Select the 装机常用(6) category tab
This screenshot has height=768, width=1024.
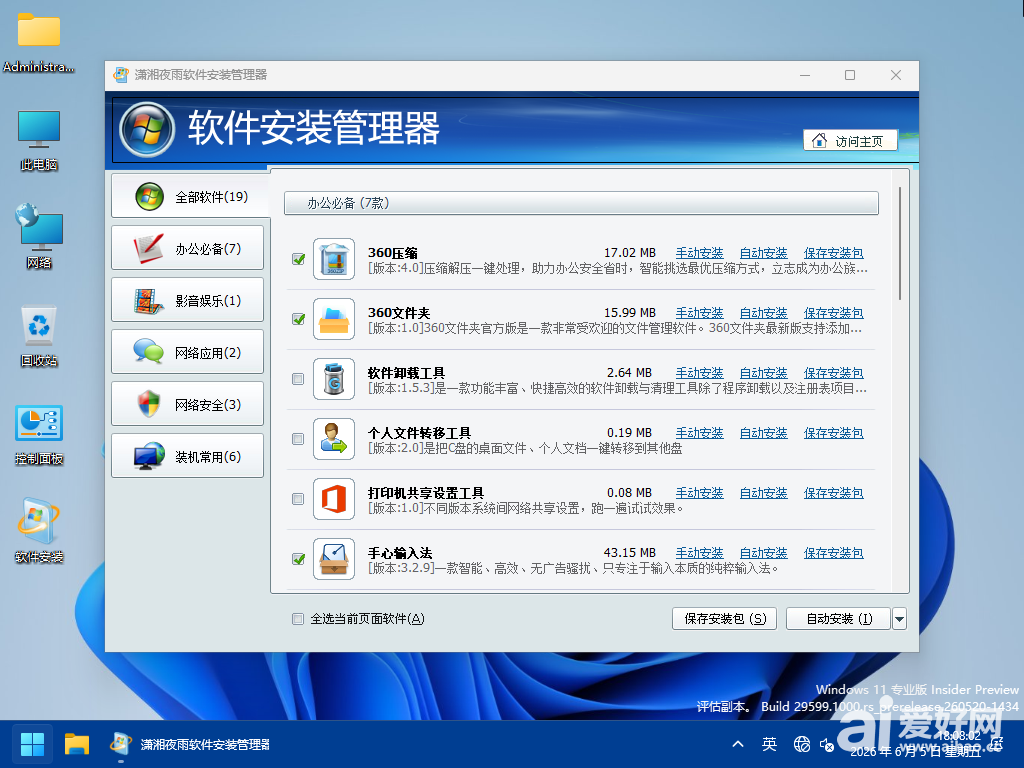point(187,456)
